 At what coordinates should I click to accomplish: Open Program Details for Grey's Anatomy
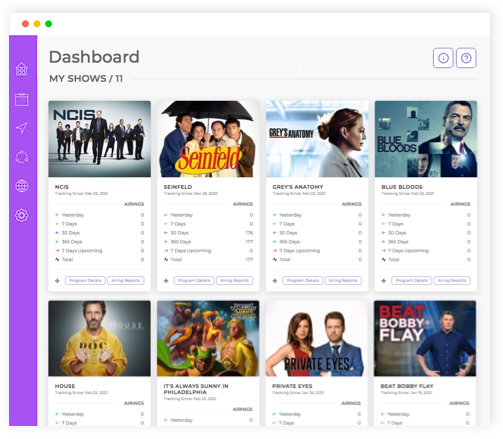(x=303, y=281)
